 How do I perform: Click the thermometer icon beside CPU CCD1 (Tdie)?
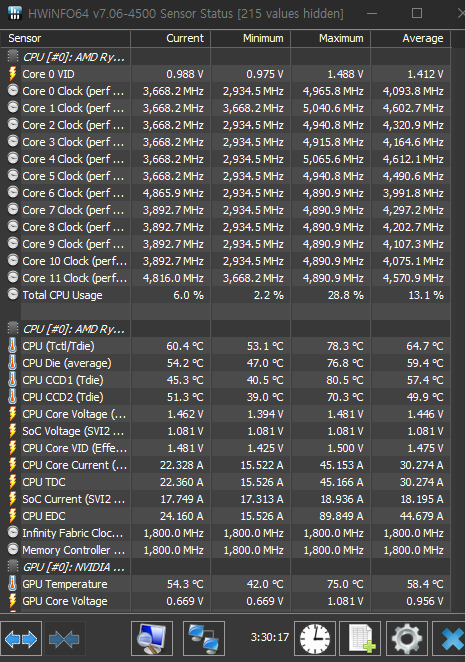tap(13, 380)
